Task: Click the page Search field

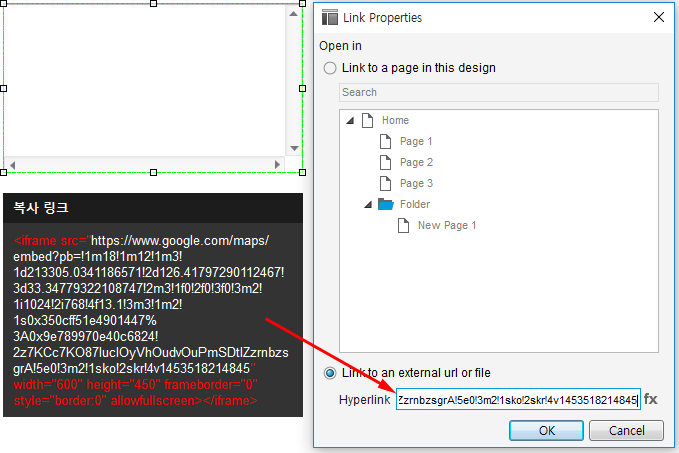Action: tap(499, 92)
